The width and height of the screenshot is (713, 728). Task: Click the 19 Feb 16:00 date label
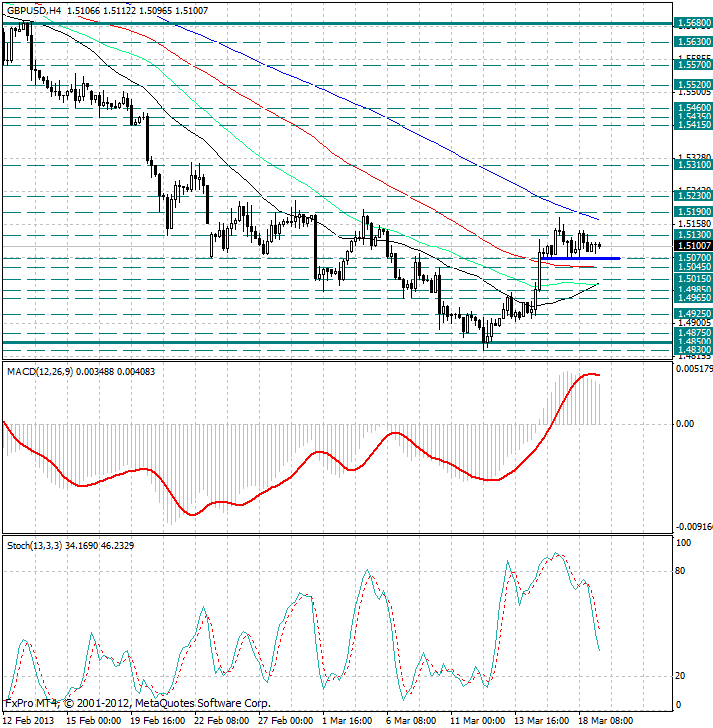pyautogui.click(x=158, y=721)
